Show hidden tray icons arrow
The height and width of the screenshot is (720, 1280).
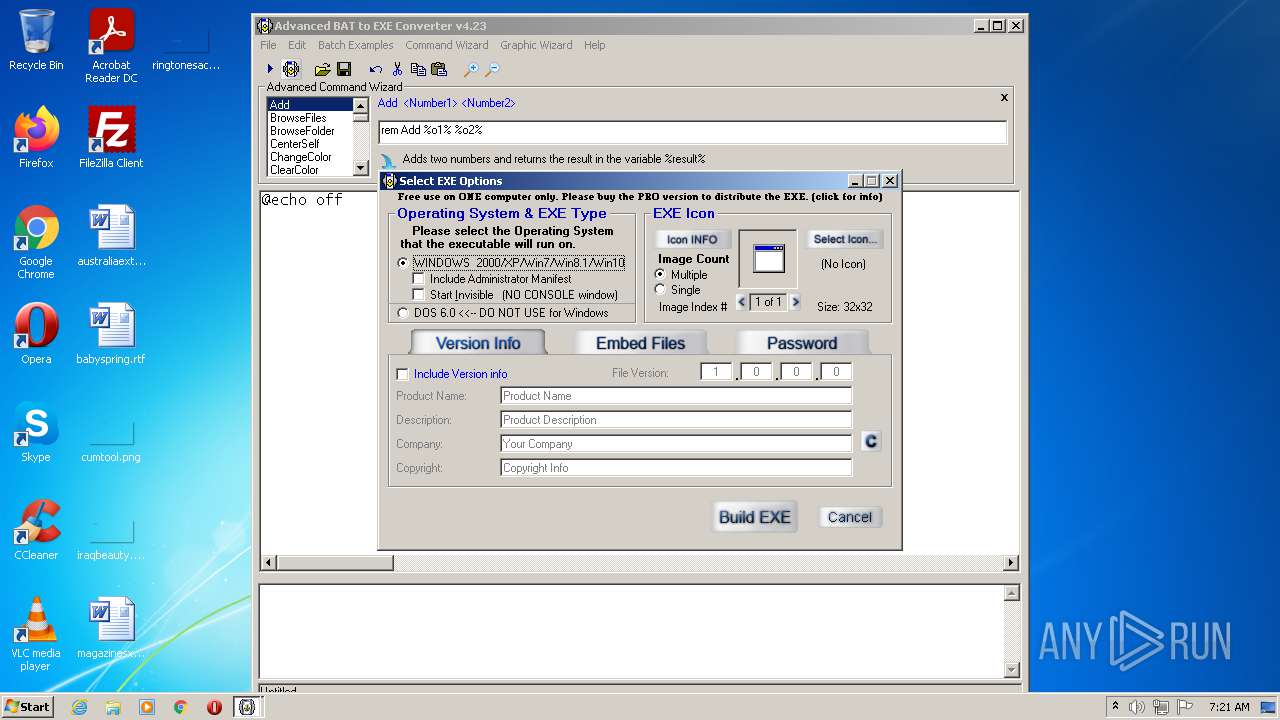coord(1115,707)
